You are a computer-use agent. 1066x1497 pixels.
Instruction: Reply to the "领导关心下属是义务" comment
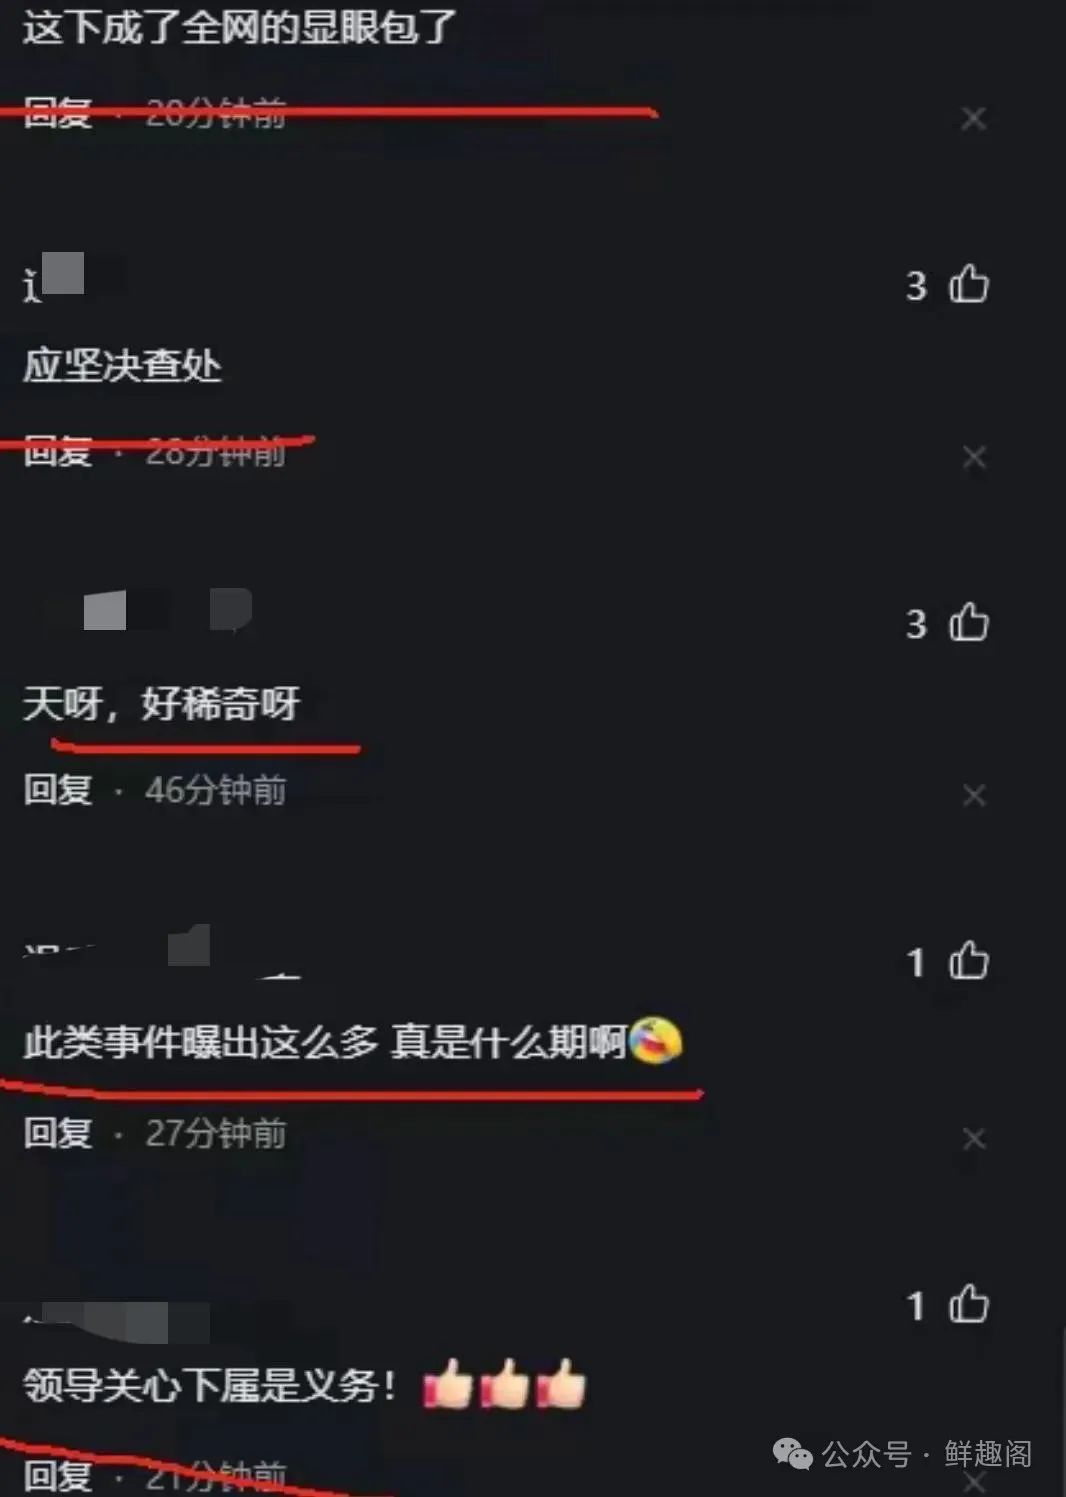58,1476
